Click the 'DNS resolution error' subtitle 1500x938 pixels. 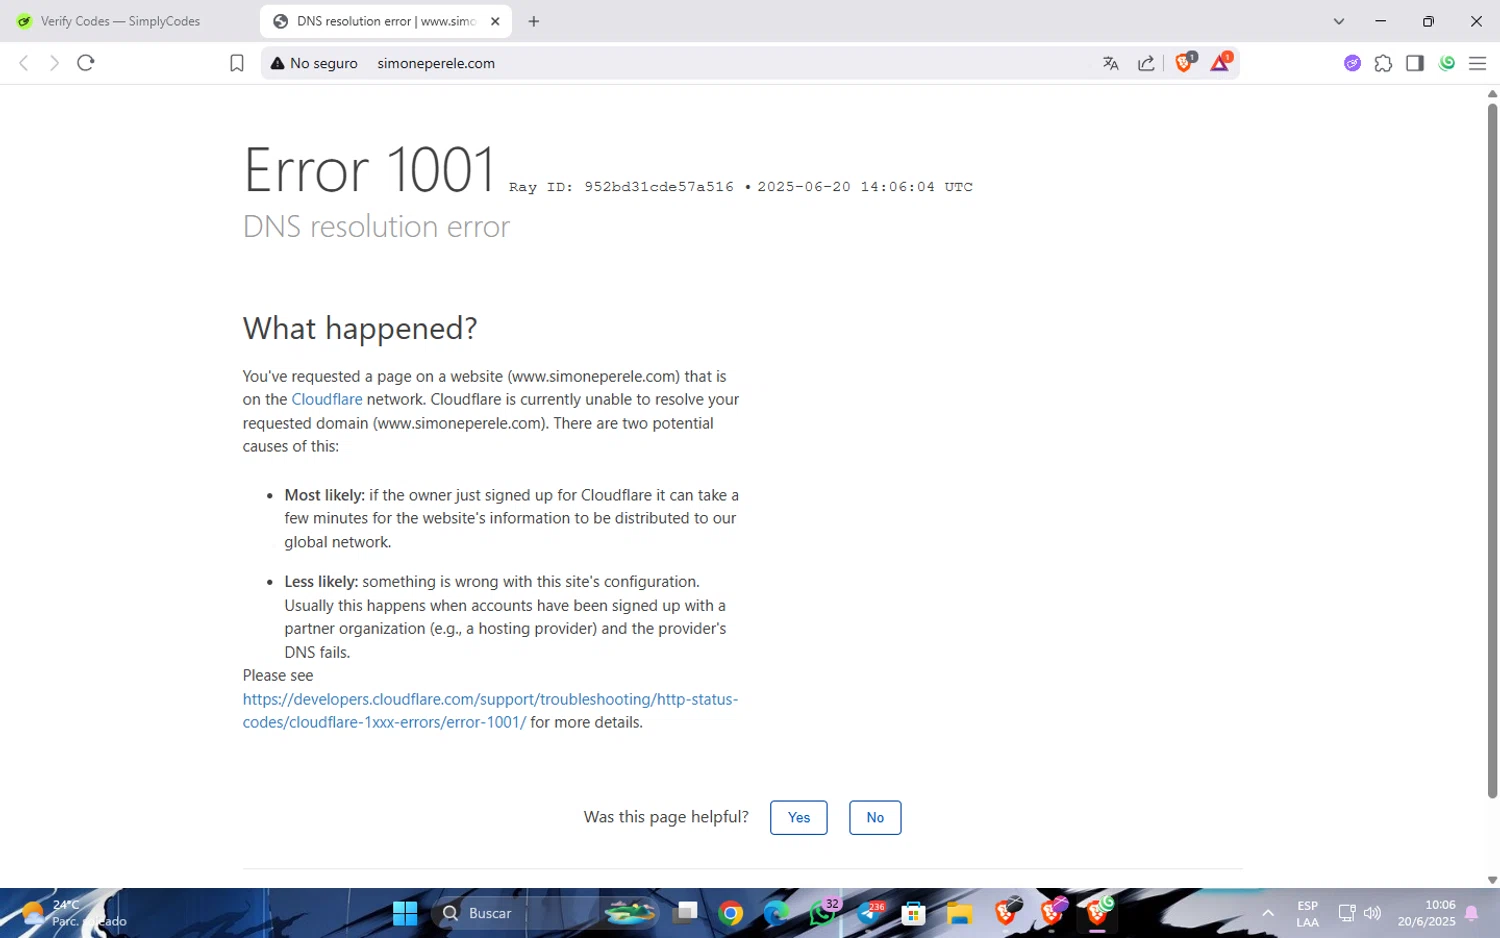tap(376, 226)
